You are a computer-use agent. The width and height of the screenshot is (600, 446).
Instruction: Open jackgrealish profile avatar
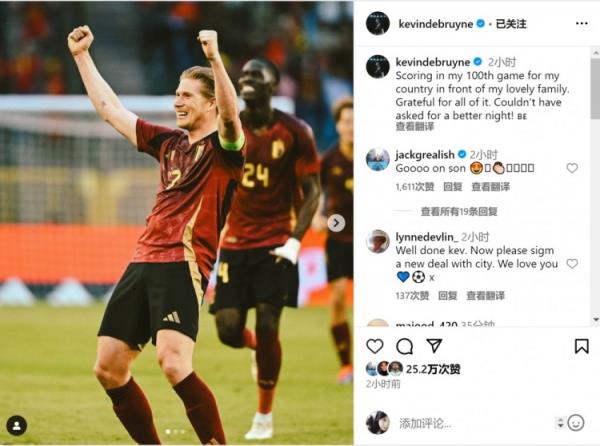[x=377, y=159]
